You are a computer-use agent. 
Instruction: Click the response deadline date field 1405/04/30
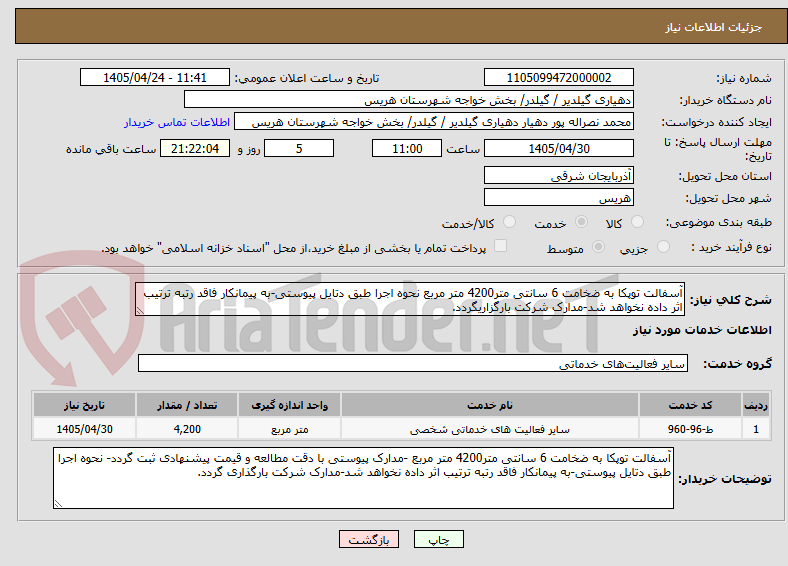coord(558,148)
